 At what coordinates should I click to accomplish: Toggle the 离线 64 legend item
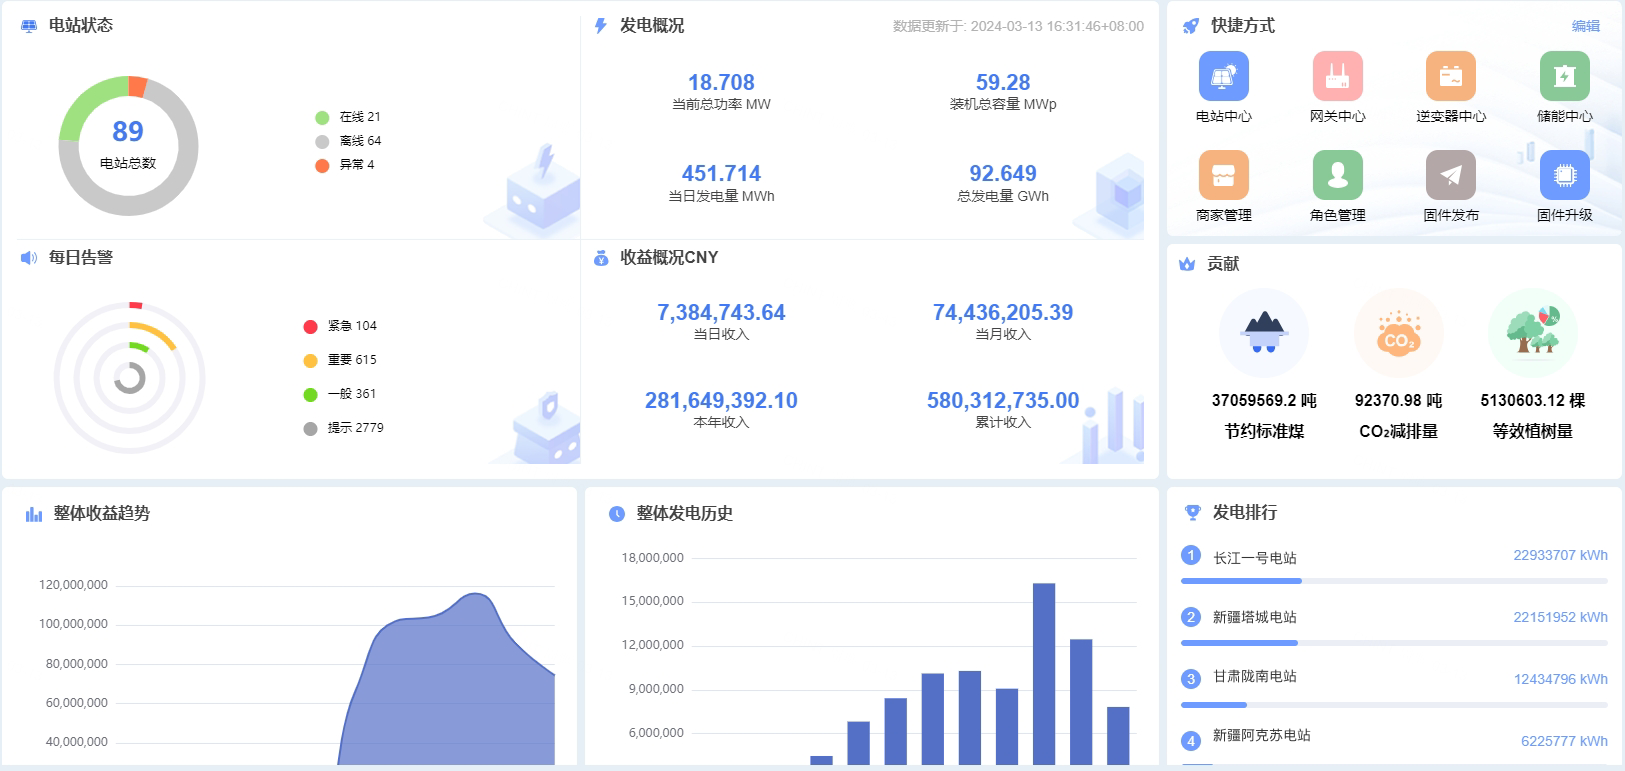[348, 141]
